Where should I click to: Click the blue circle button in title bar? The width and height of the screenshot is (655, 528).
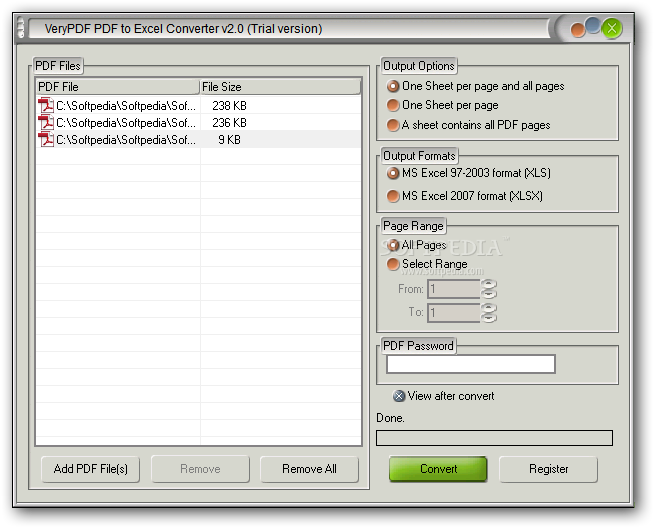pos(593,25)
